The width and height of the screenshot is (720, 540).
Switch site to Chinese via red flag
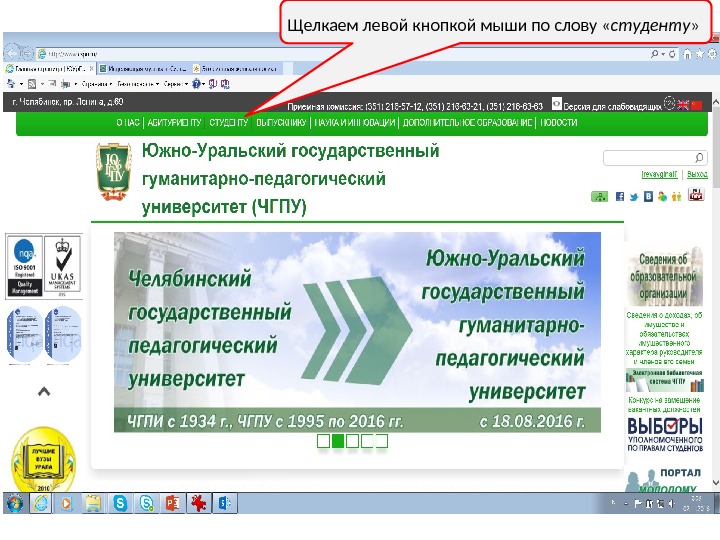tap(697, 105)
